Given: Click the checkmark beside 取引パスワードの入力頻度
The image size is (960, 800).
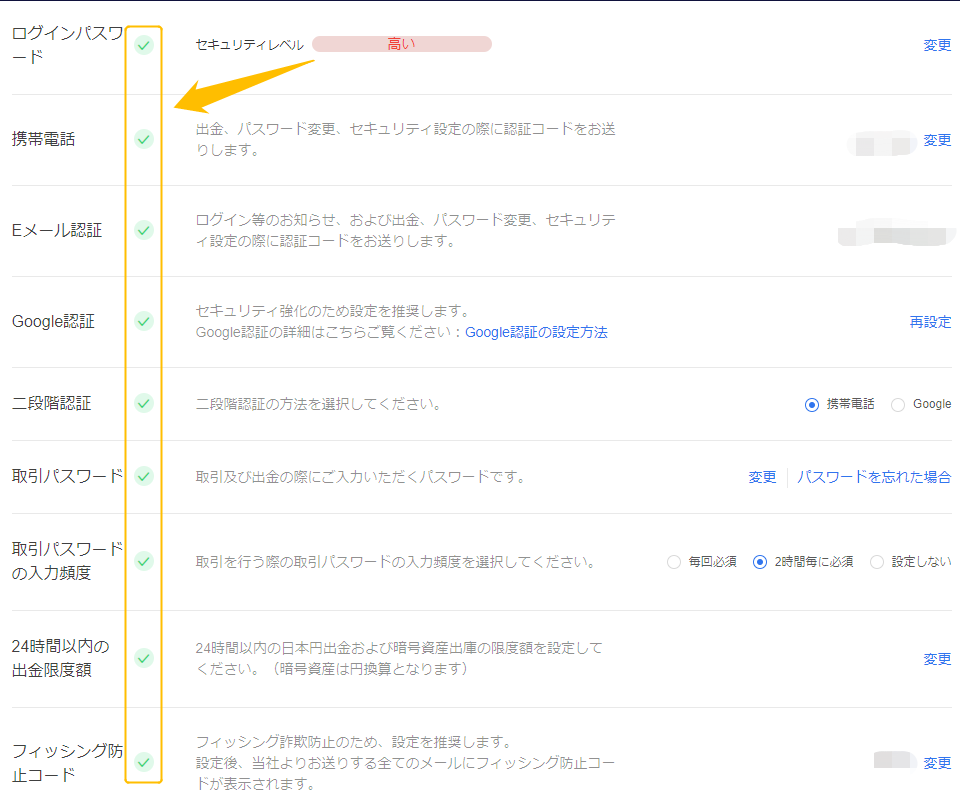Looking at the screenshot, I should [x=144, y=561].
